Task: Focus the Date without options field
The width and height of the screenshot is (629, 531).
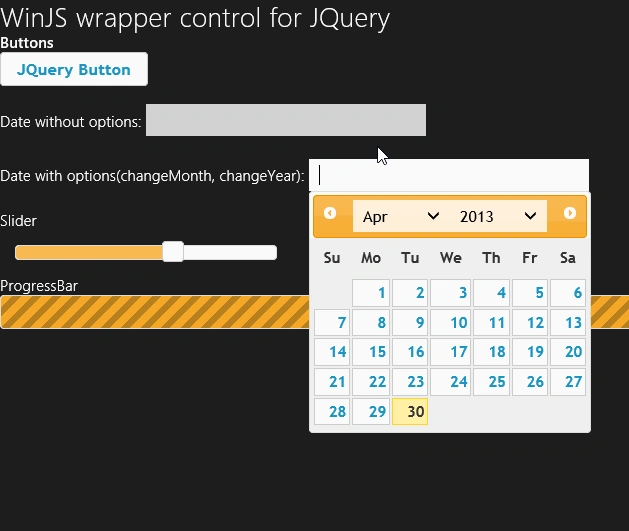Action: 286,120
